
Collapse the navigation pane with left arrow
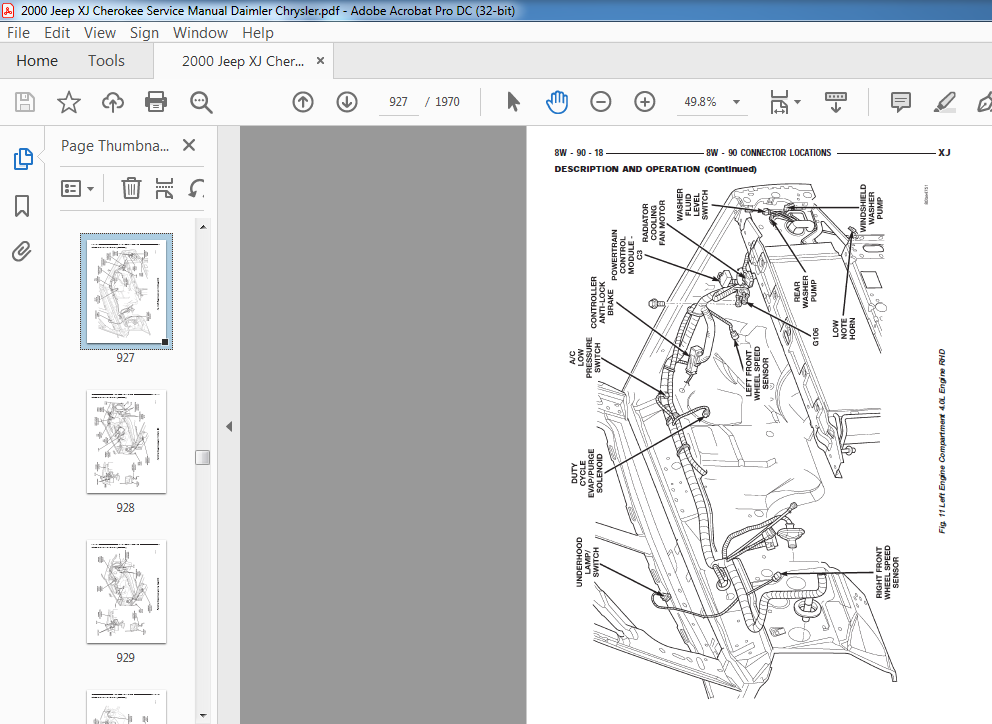pyautogui.click(x=229, y=427)
